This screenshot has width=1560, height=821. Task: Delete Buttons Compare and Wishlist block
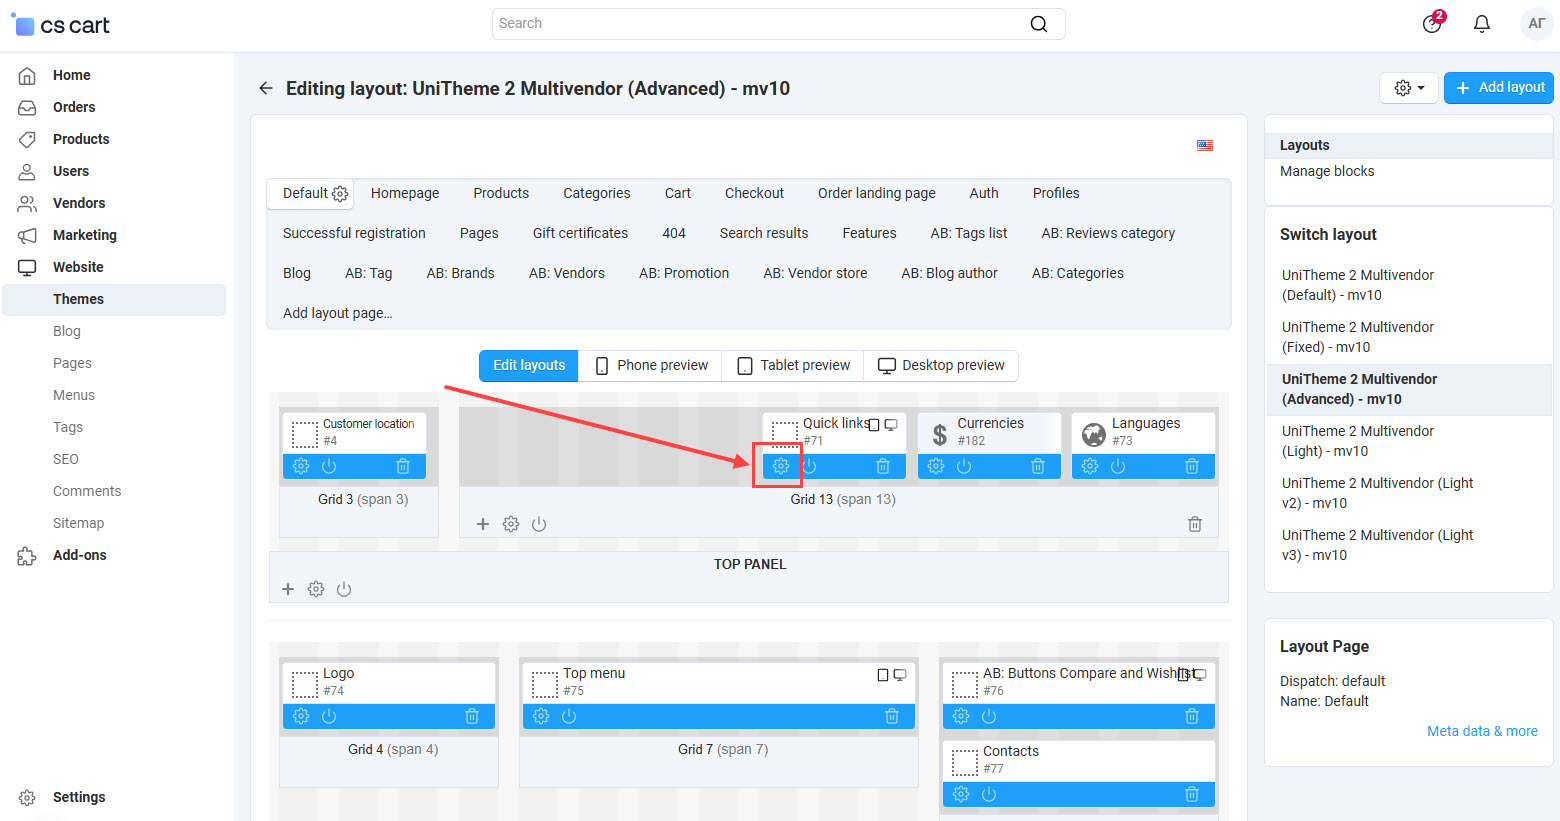click(x=1192, y=716)
